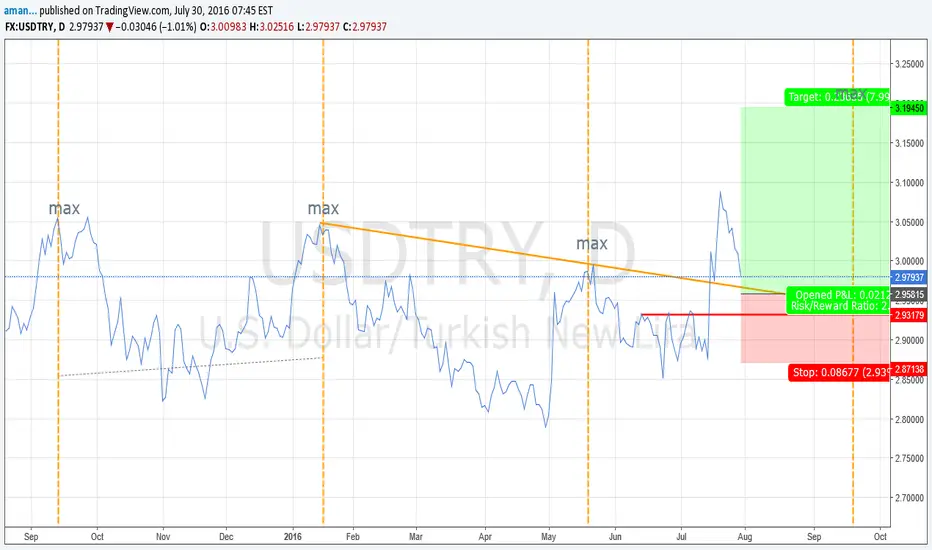Click the O:3.00983 open value

(223, 27)
